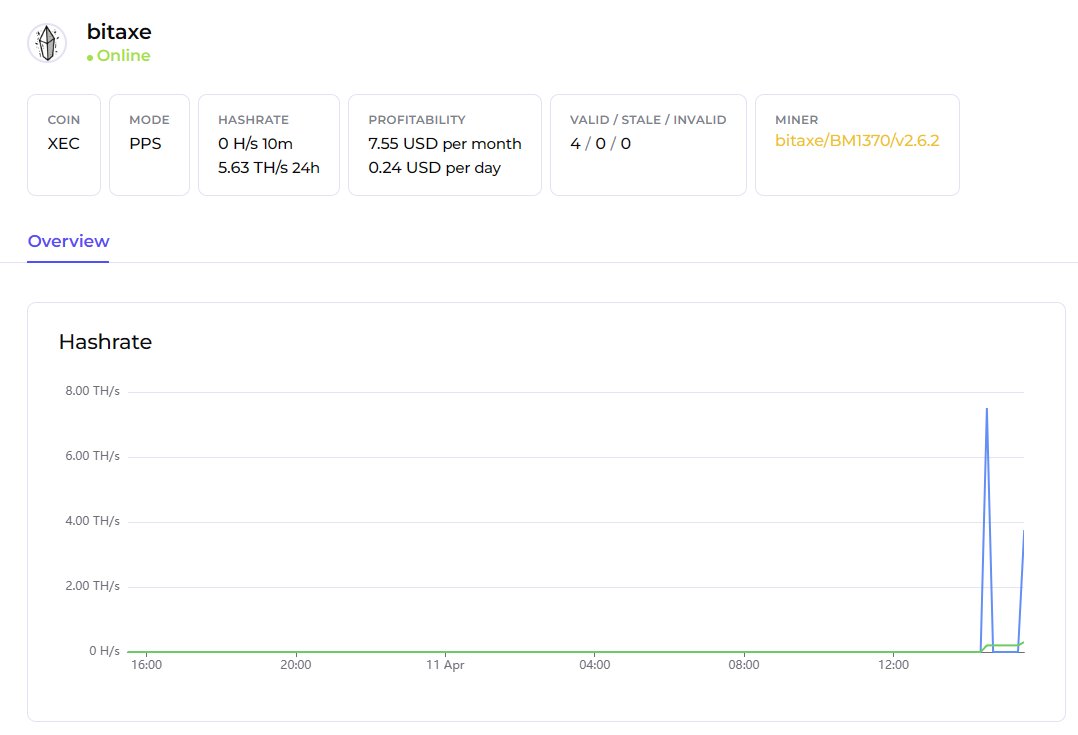Viewport: 1078px width, 735px height.
Task: Click the 04:00 time axis label
Action: pos(595,665)
